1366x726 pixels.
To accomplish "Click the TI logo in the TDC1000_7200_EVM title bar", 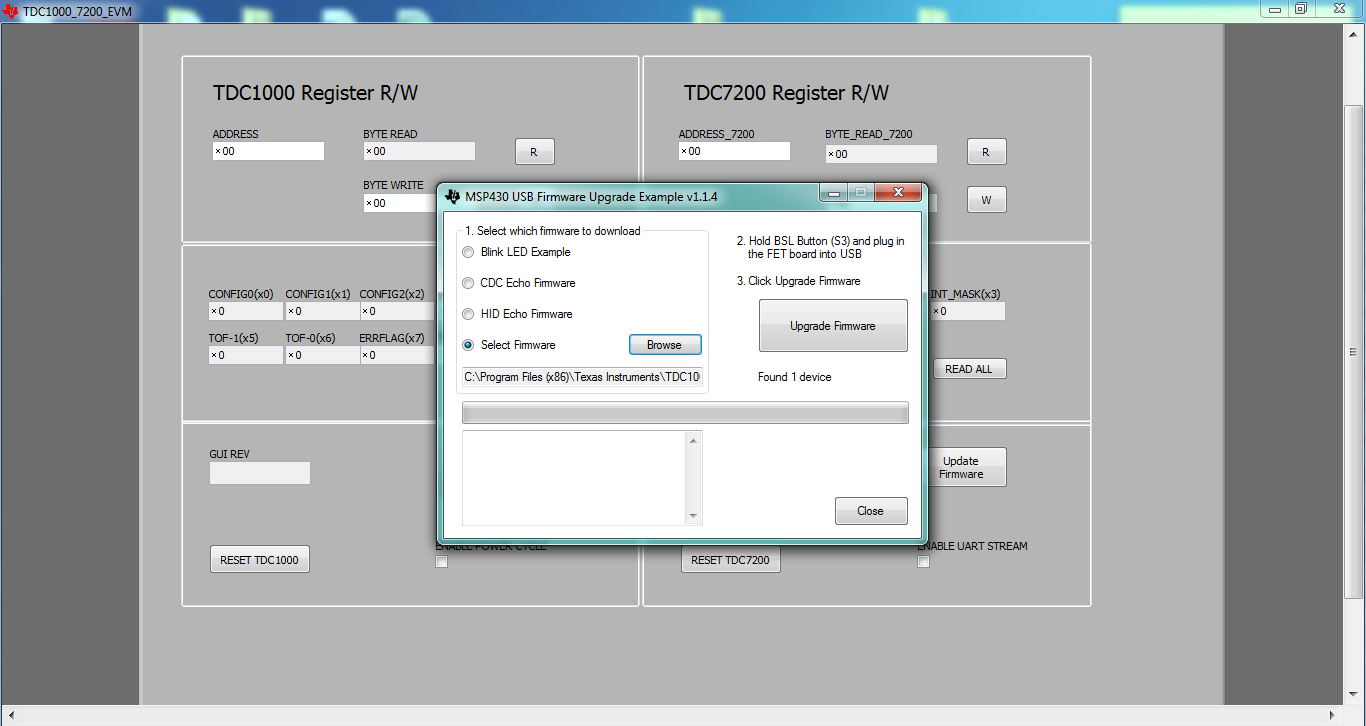I will pos(11,10).
